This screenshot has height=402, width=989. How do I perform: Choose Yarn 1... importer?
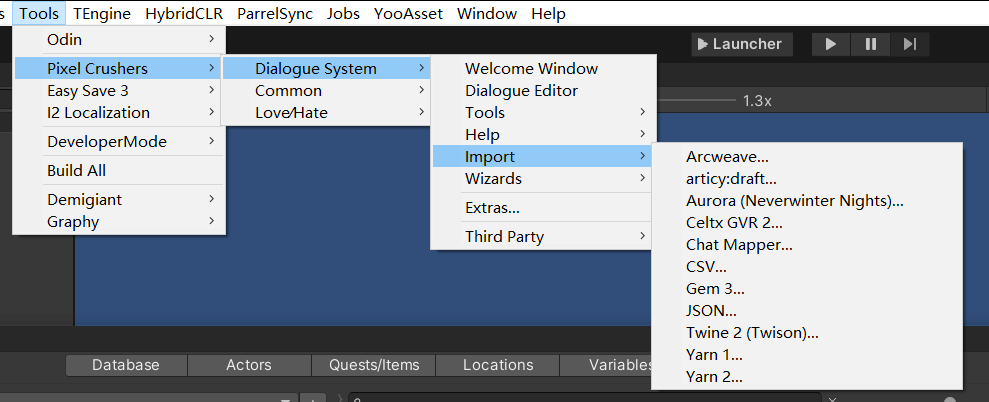point(807,355)
